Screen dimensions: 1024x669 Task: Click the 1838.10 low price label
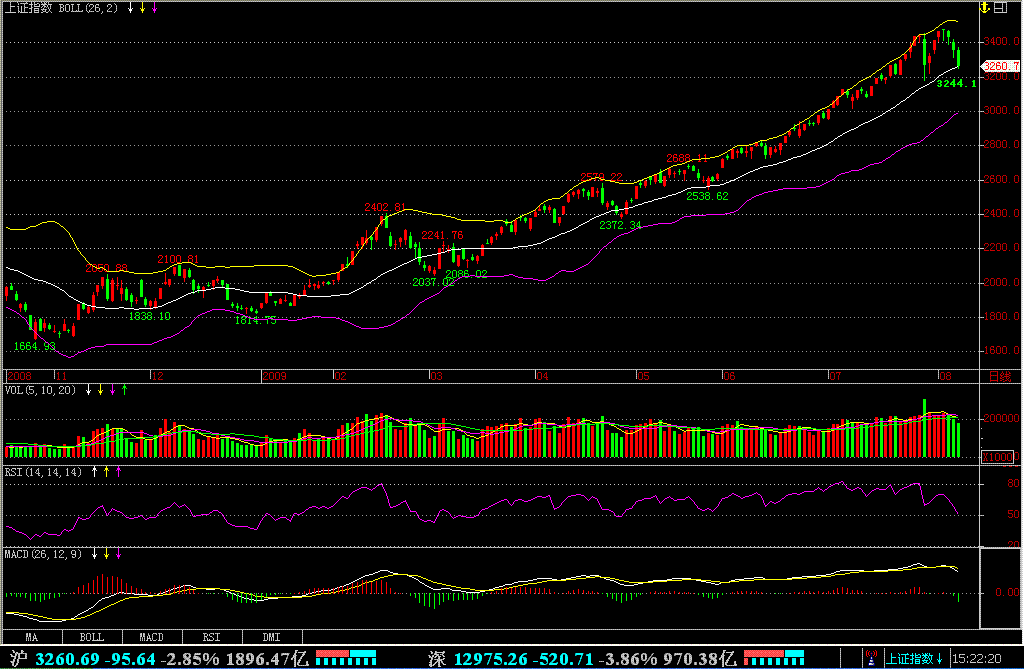pyautogui.click(x=150, y=316)
